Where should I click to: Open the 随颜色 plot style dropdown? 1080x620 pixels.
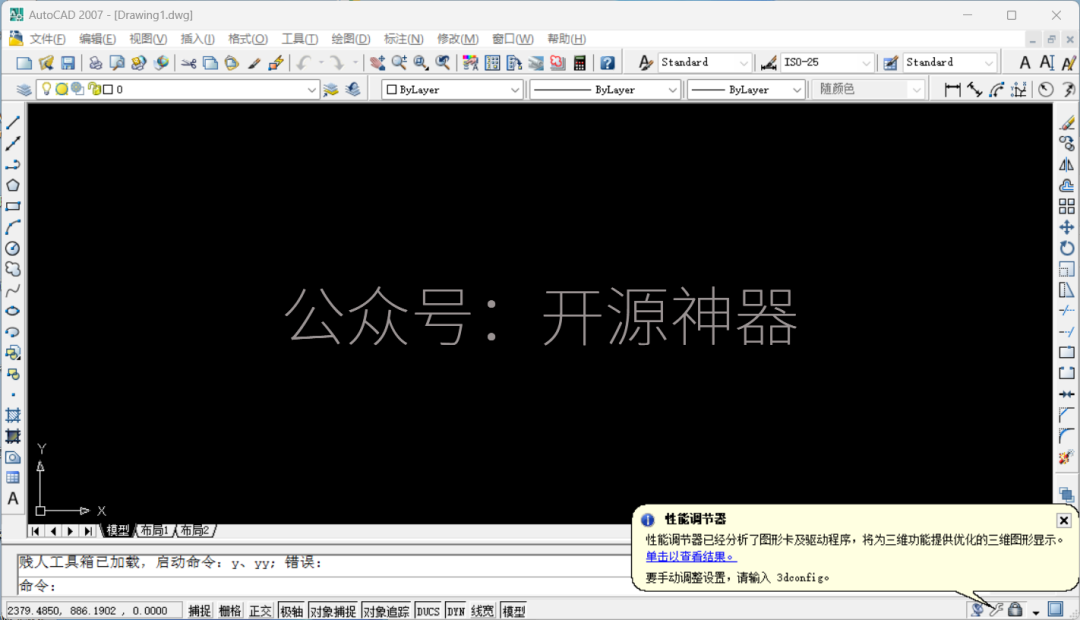[x=916, y=90]
